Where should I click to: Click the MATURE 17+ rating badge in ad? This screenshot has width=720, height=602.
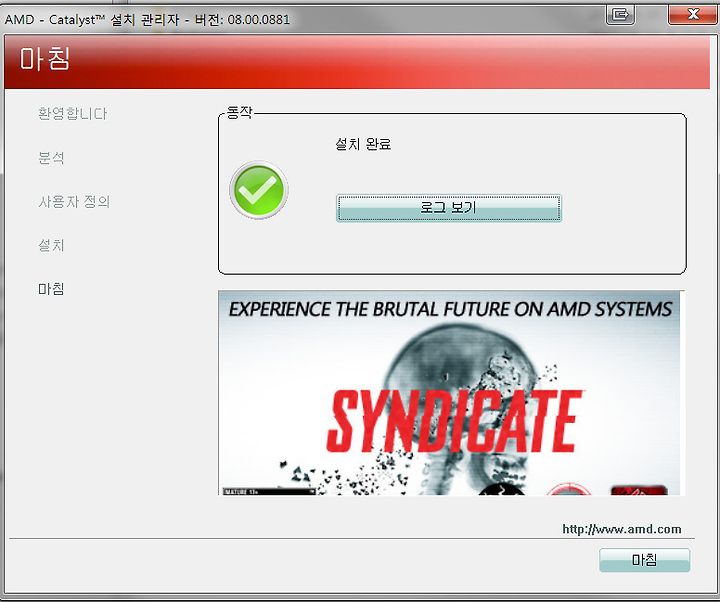pyautogui.click(x=269, y=491)
